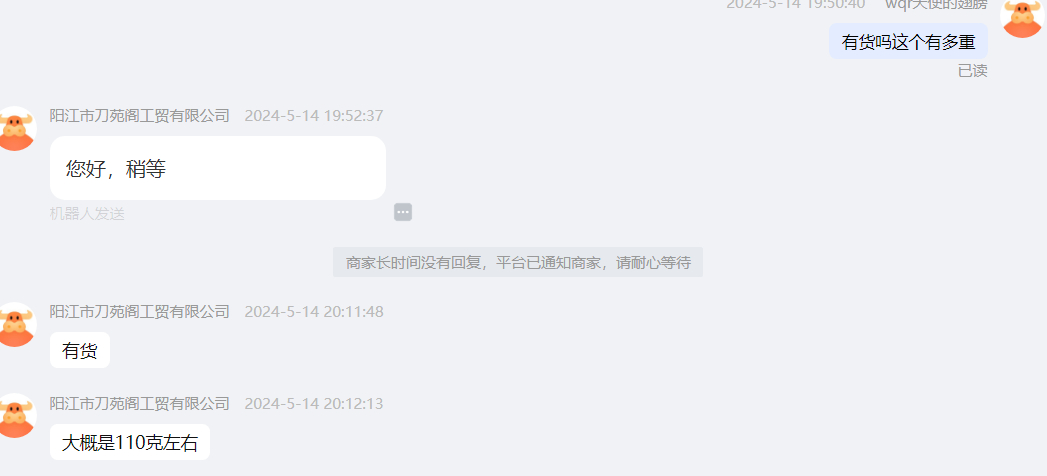Click the 19:52:37 timestamp
Image resolution: width=1047 pixels, height=476 pixels.
pyautogui.click(x=314, y=115)
